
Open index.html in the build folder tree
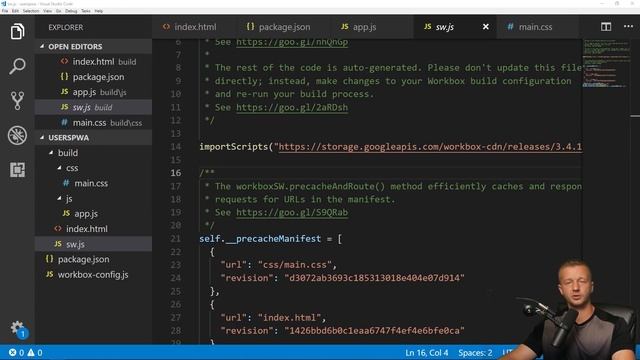coord(93,229)
